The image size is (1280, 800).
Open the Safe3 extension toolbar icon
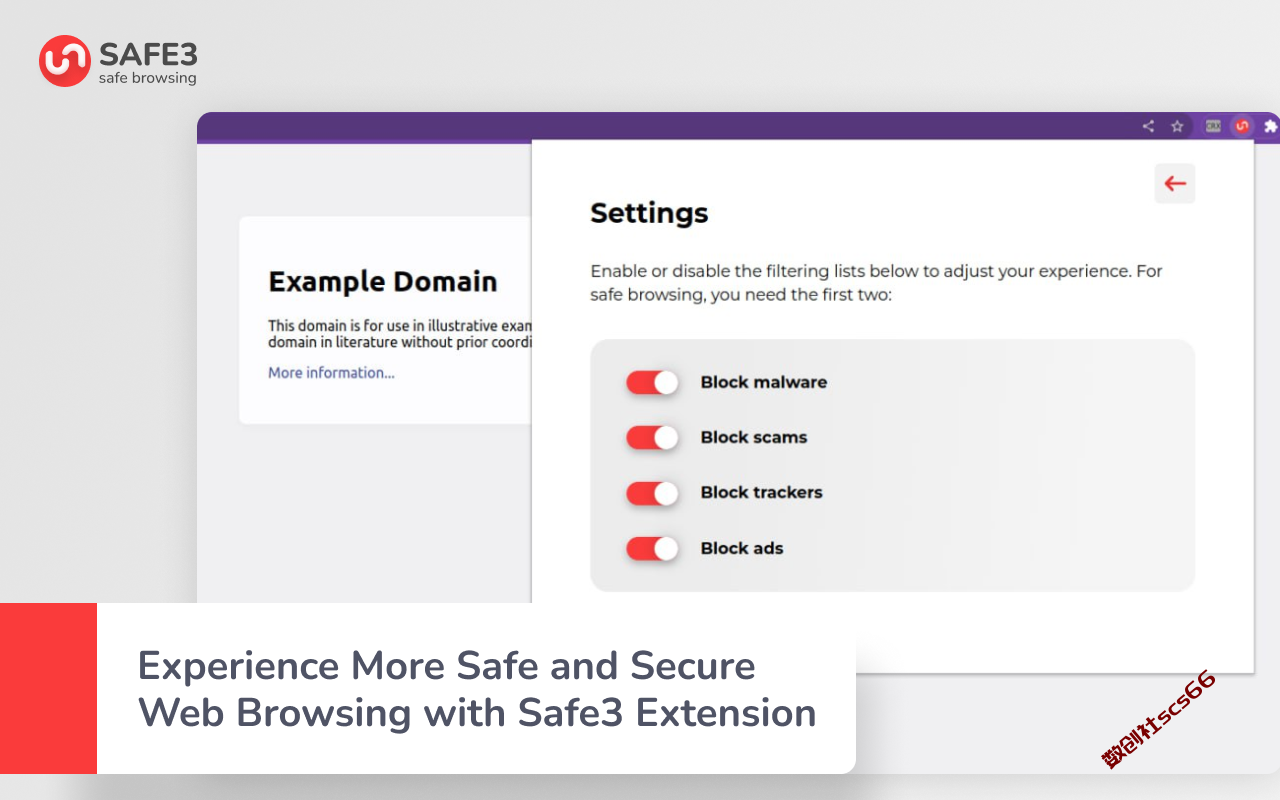point(1242,126)
